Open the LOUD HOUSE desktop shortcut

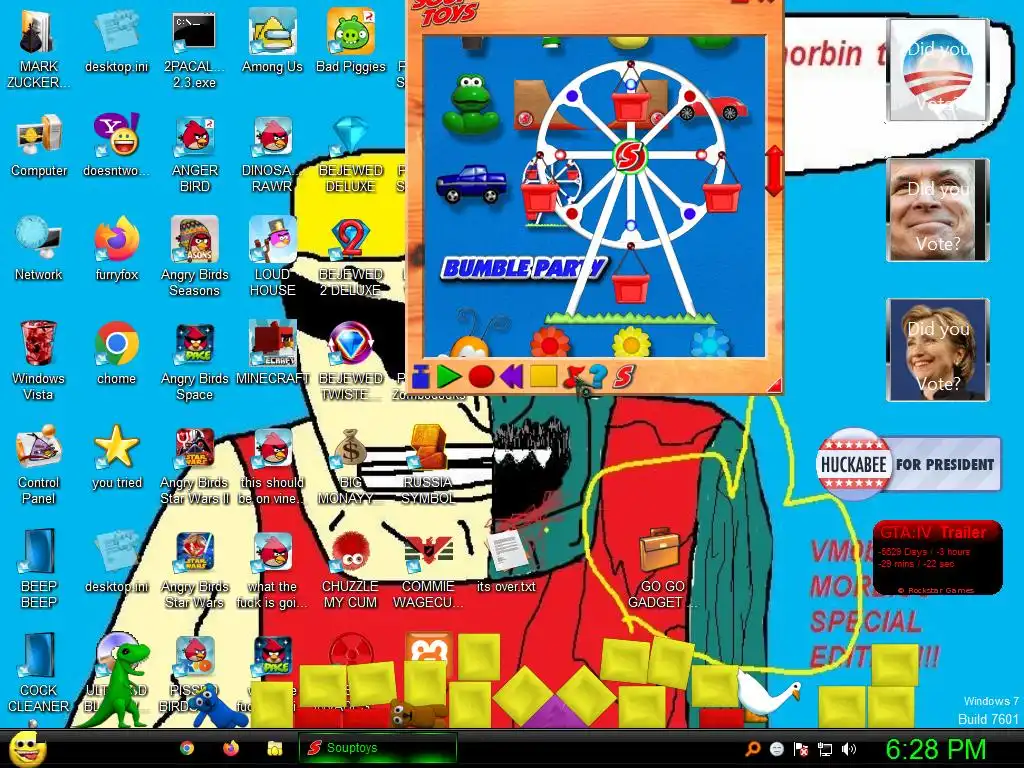click(272, 256)
